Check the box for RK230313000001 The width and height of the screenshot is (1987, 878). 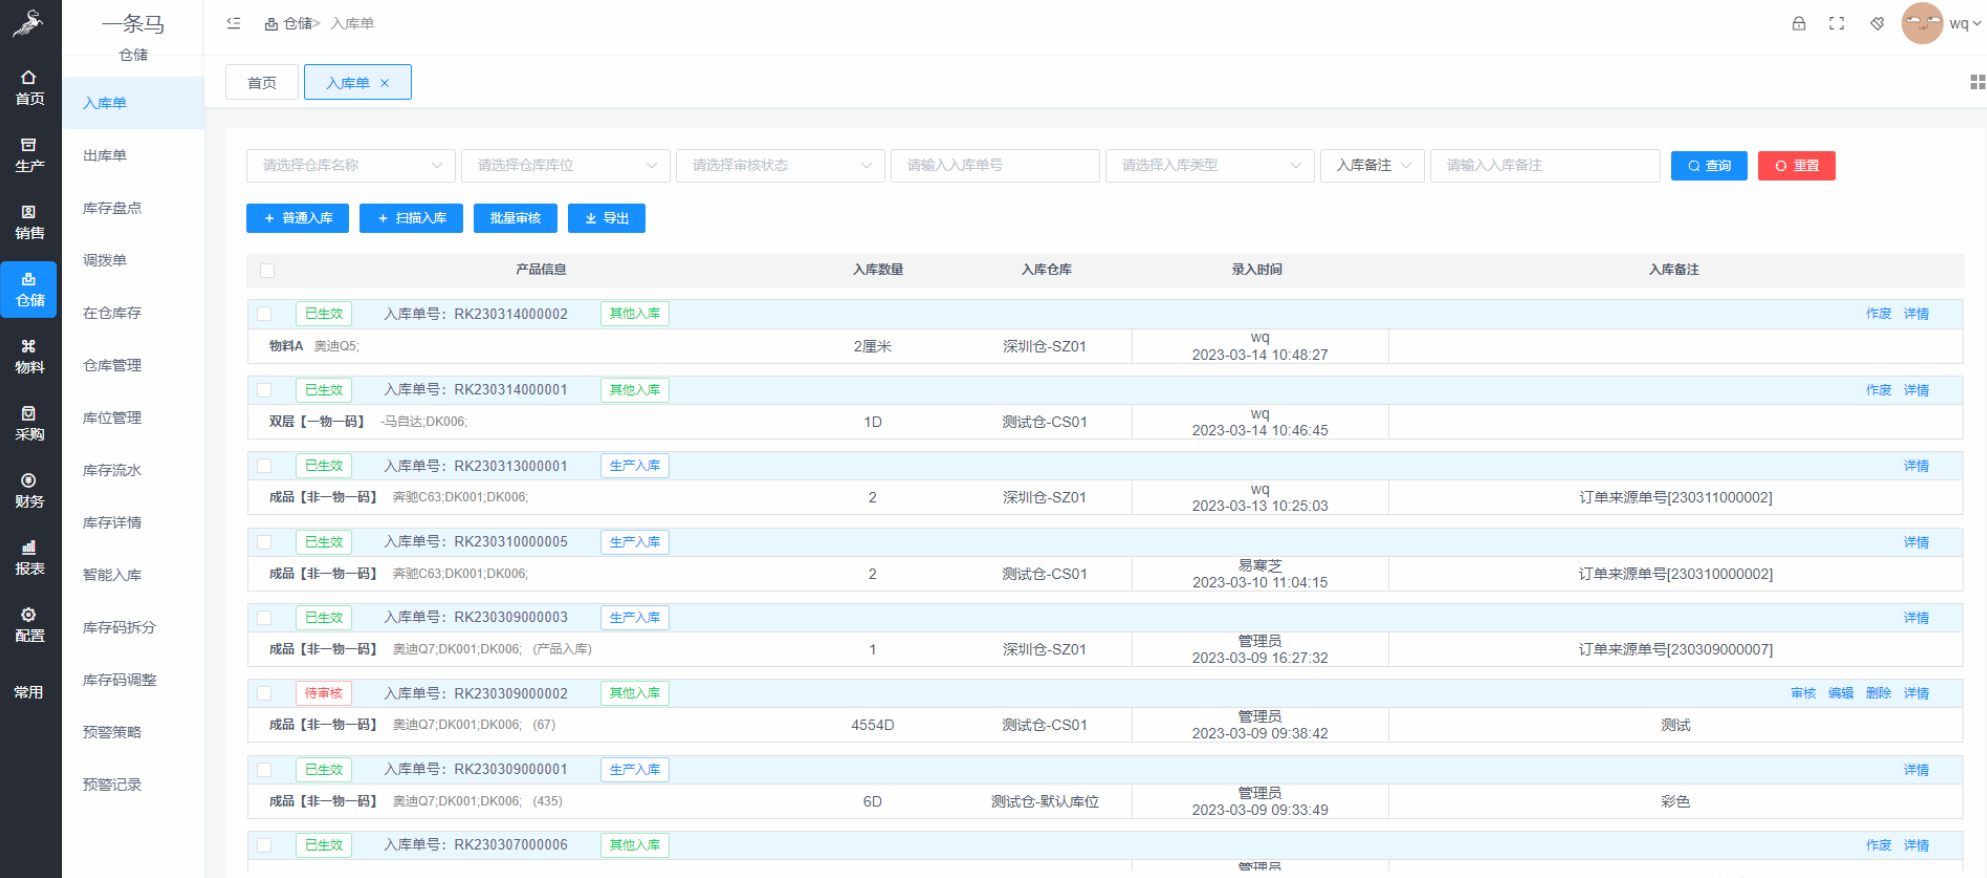click(x=264, y=466)
